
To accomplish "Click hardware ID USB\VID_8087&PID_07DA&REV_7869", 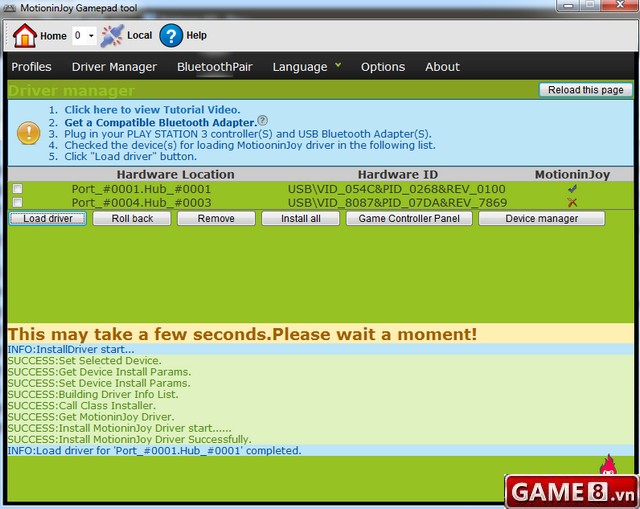I will click(397, 202).
